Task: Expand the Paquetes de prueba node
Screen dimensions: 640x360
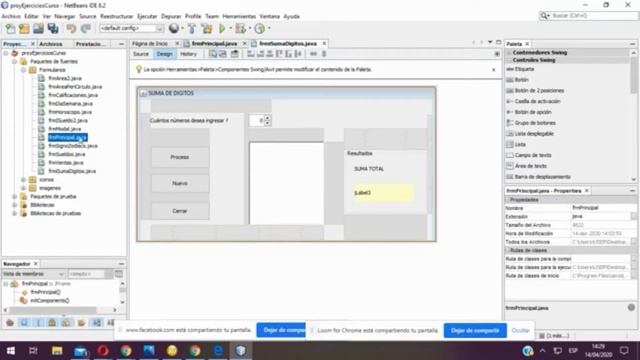Action: 15,197
